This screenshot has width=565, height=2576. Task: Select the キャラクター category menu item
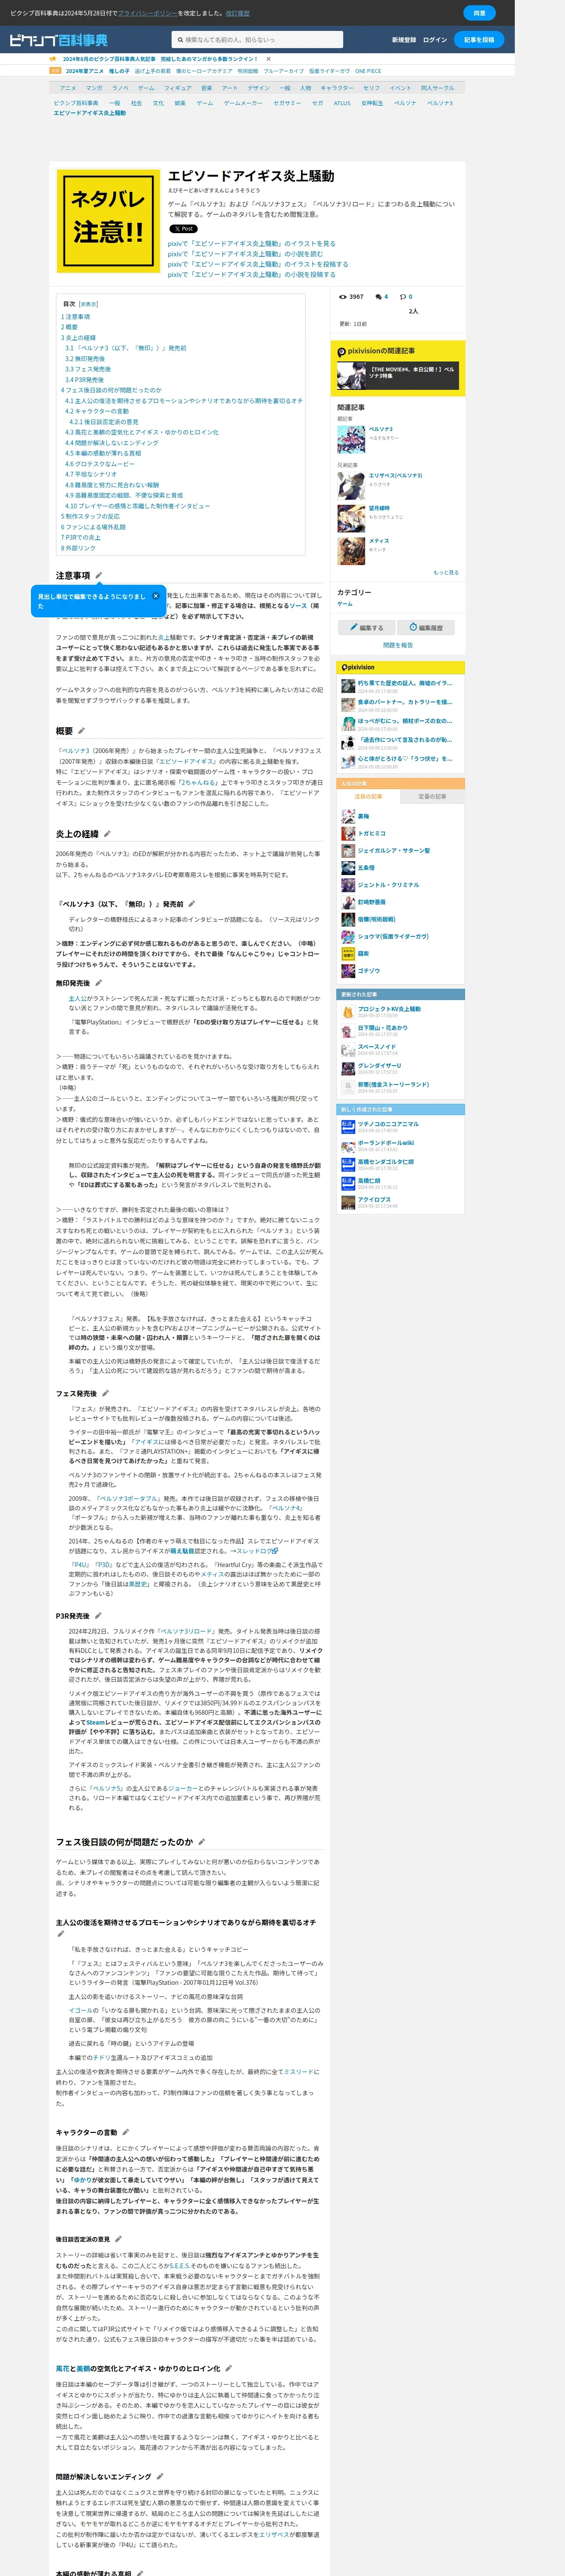point(337,88)
